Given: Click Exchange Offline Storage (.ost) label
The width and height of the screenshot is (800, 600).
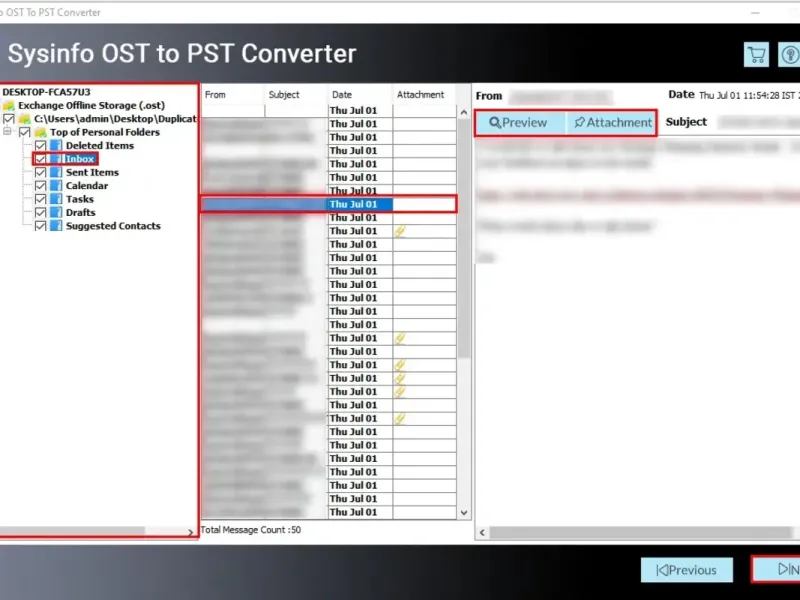Looking at the screenshot, I should [92, 106].
